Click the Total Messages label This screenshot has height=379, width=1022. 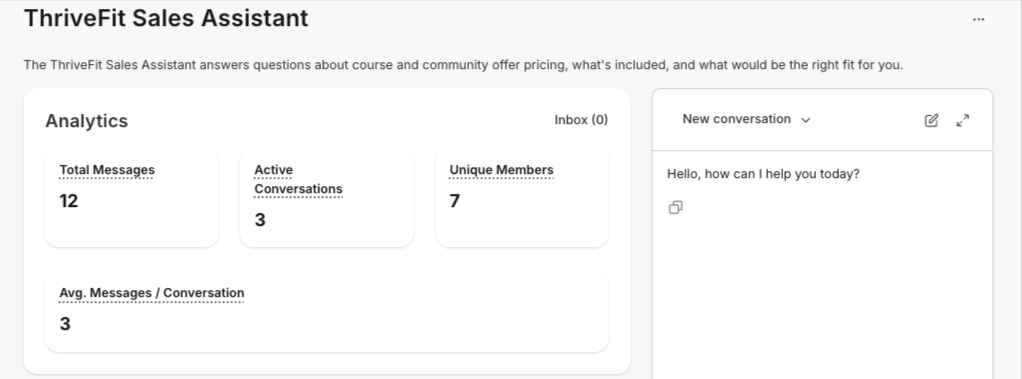point(107,170)
